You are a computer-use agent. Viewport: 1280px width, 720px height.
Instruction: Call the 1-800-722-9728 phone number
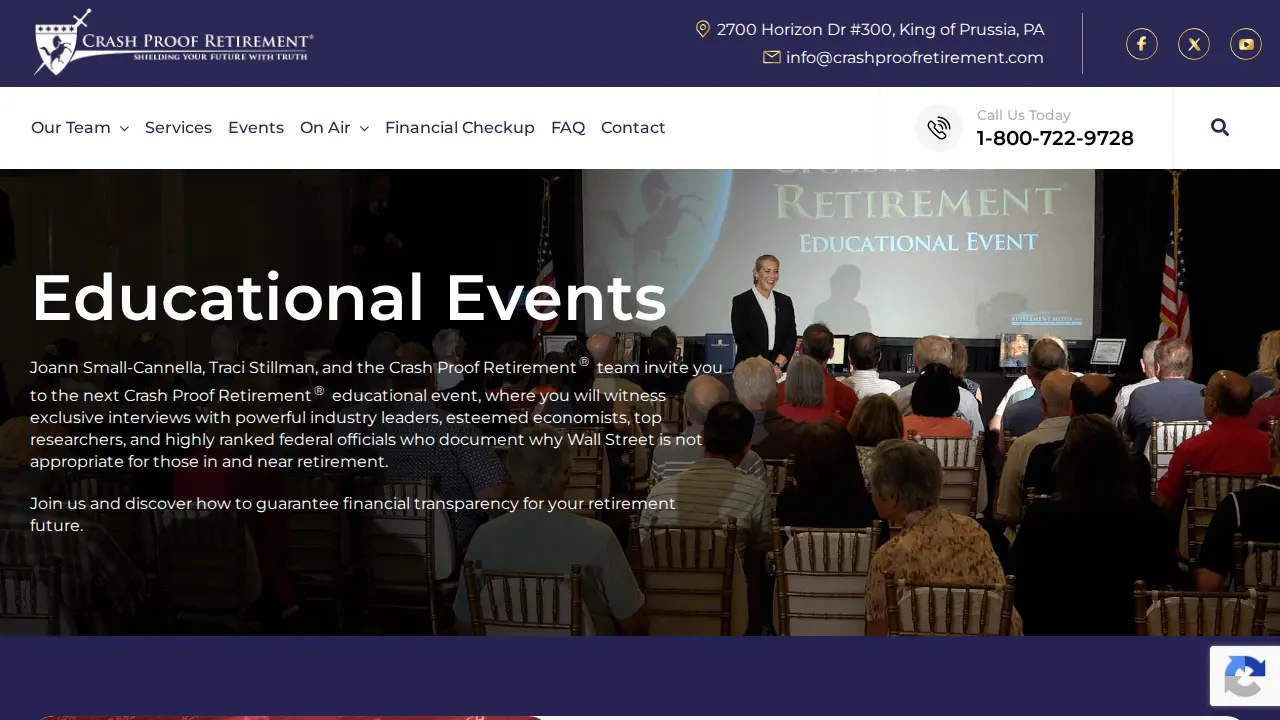tap(1055, 138)
